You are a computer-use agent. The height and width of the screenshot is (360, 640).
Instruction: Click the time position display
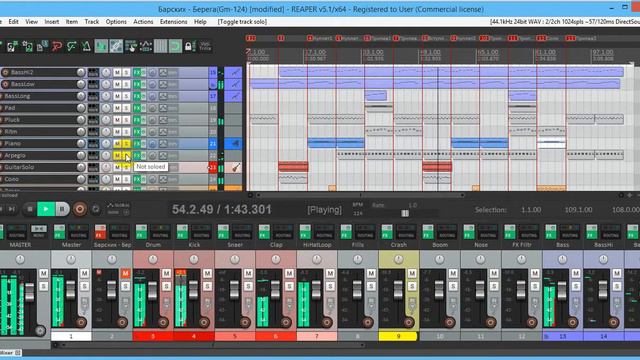[222, 209]
